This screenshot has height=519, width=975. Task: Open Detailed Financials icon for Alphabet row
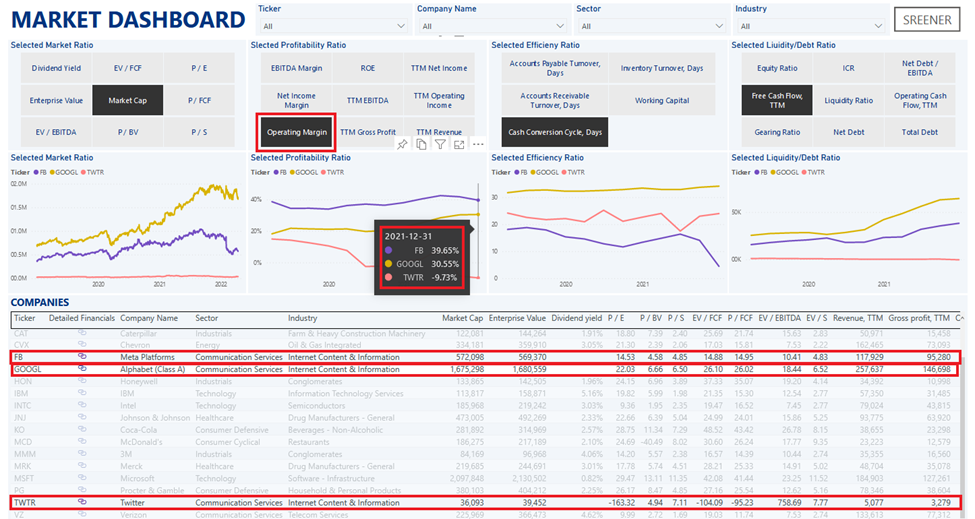pos(82,369)
